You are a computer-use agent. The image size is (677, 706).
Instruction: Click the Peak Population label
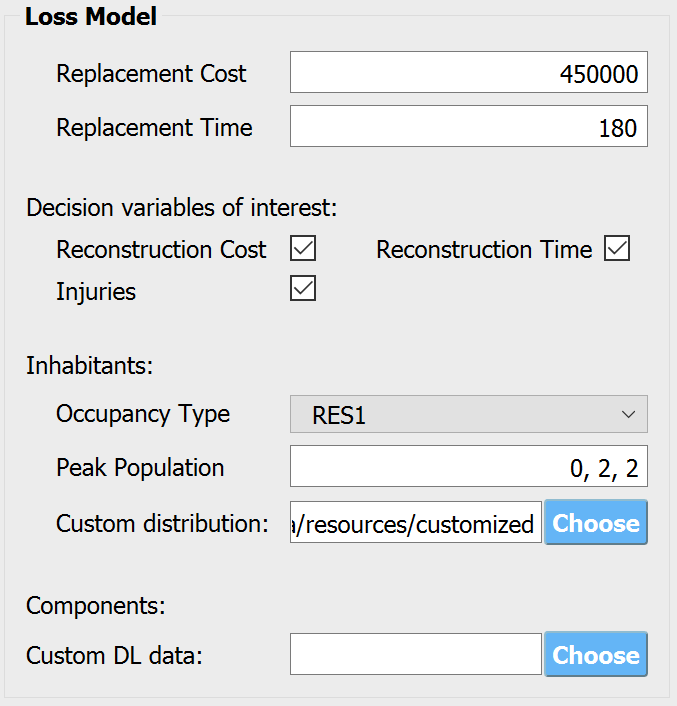pyautogui.click(x=140, y=468)
